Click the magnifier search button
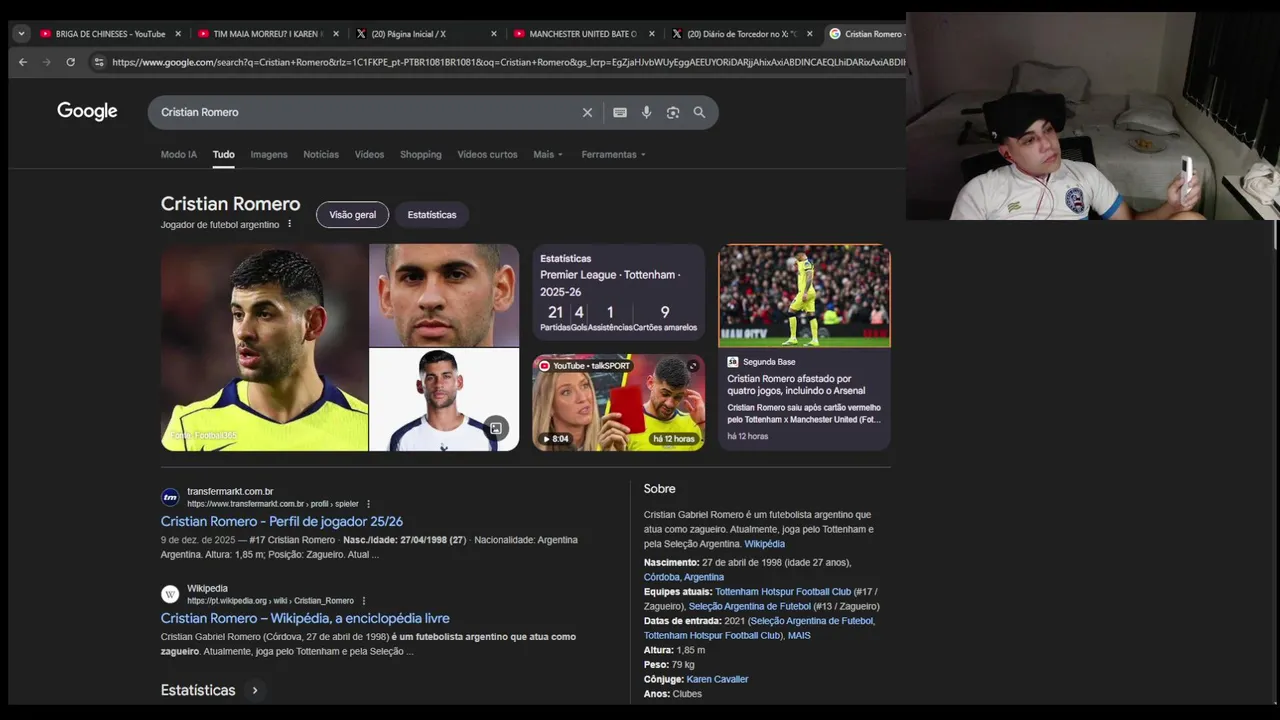Viewport: 1280px width, 720px height. 699,112
